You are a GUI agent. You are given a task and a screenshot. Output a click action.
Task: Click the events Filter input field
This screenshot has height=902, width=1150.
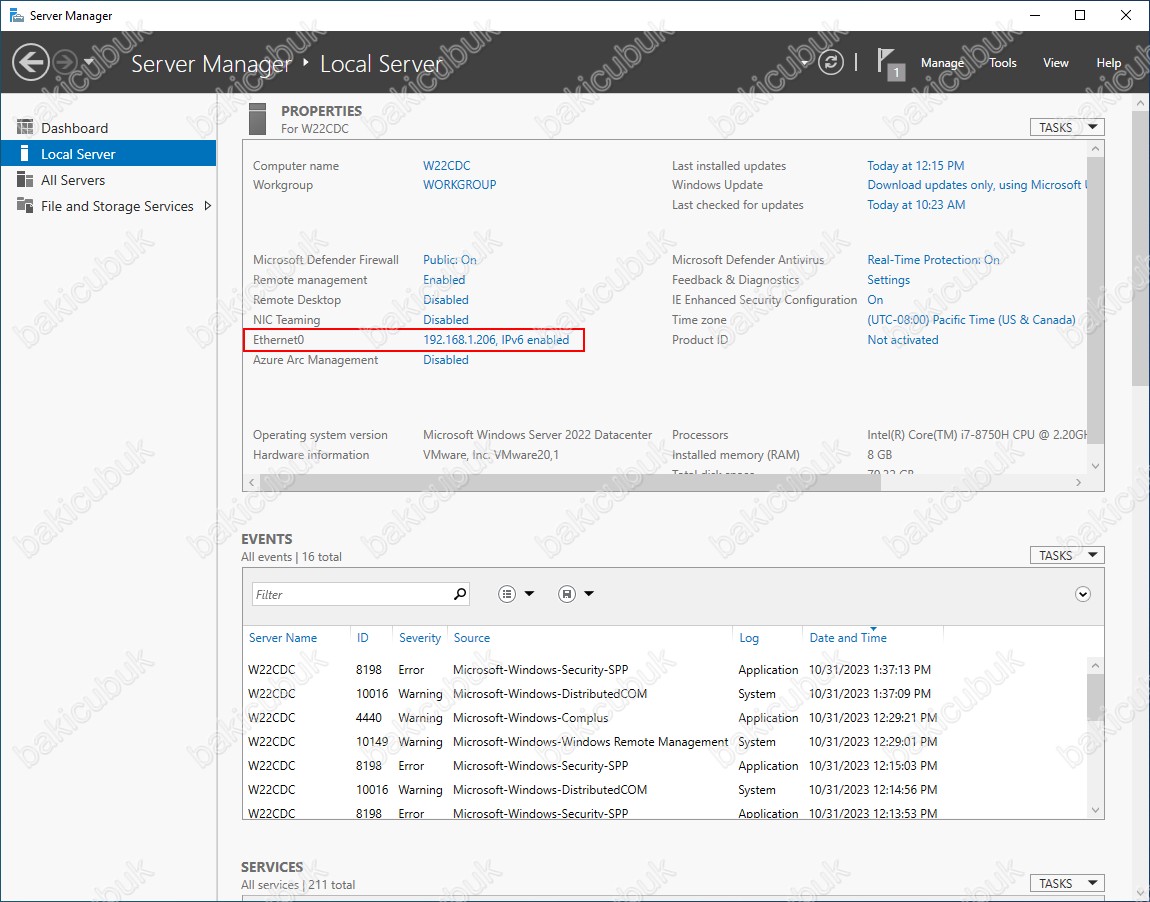pos(351,594)
